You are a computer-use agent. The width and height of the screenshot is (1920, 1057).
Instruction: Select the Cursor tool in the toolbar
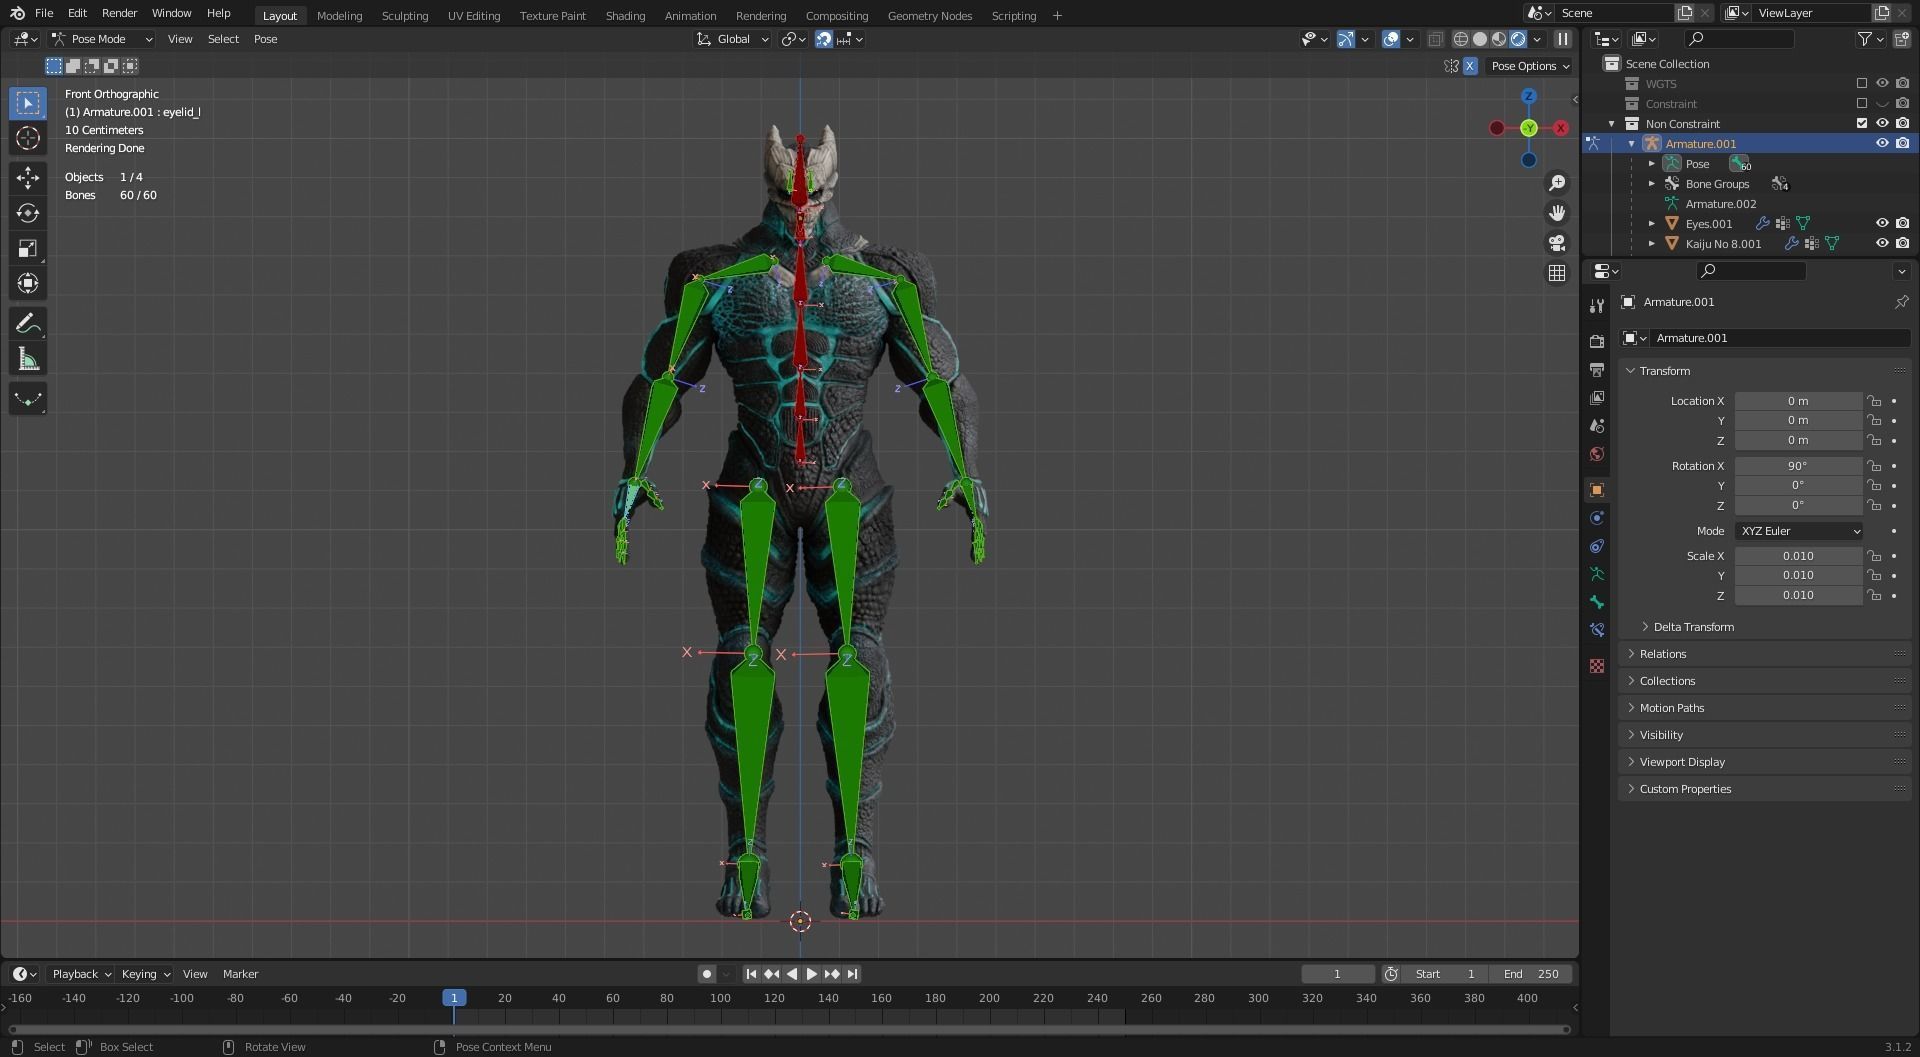[28, 138]
